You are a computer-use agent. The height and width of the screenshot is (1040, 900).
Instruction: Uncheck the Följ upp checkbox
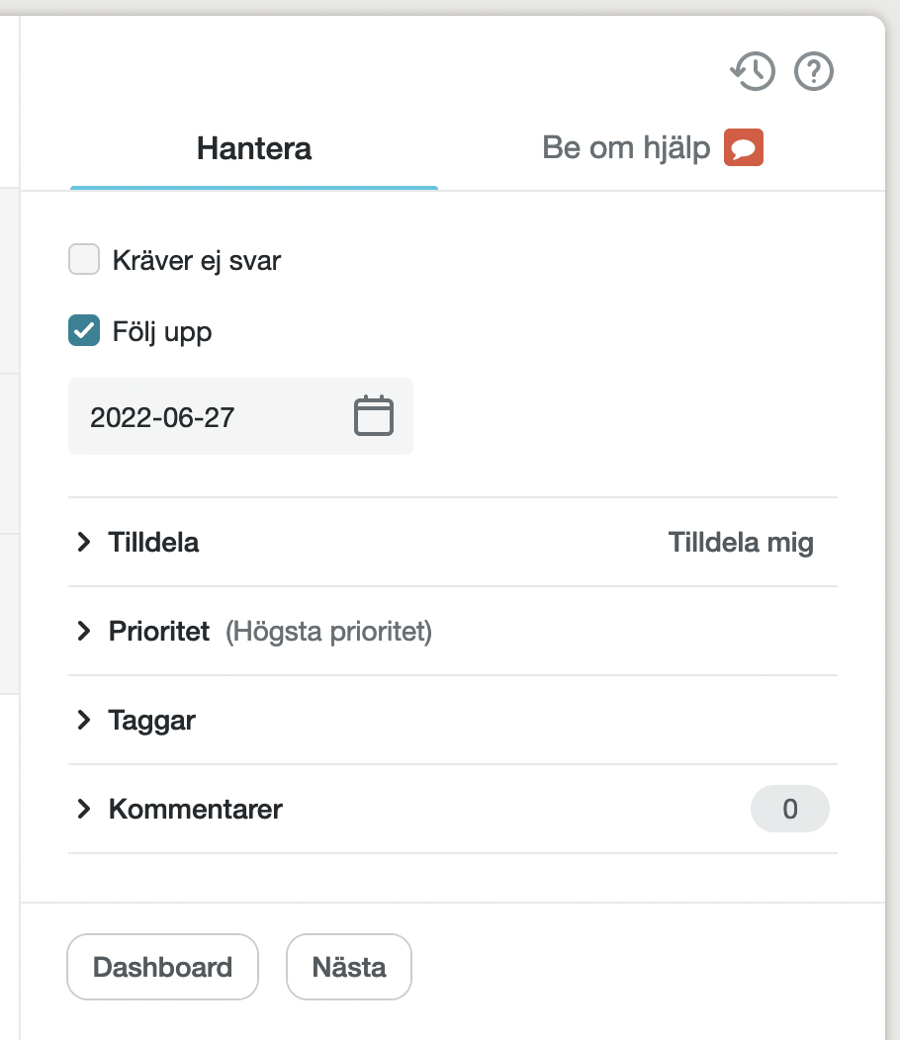point(84,330)
